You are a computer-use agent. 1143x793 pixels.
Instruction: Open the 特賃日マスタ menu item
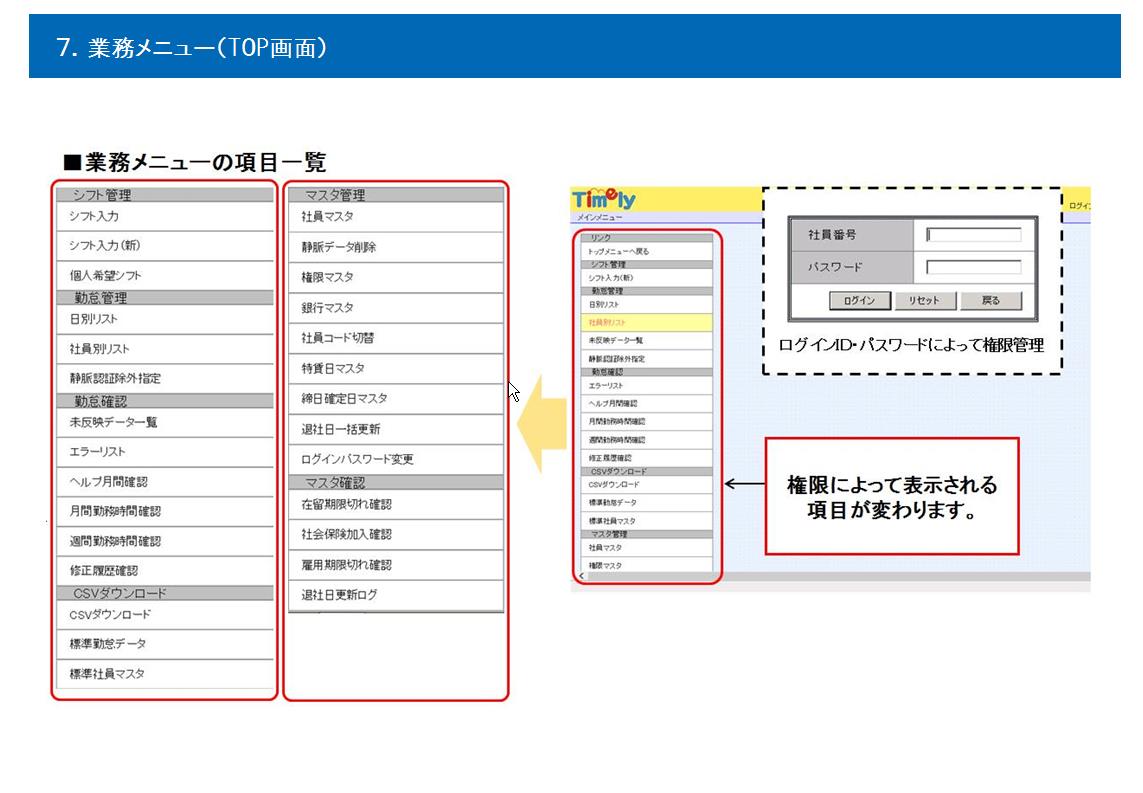(x=396, y=369)
